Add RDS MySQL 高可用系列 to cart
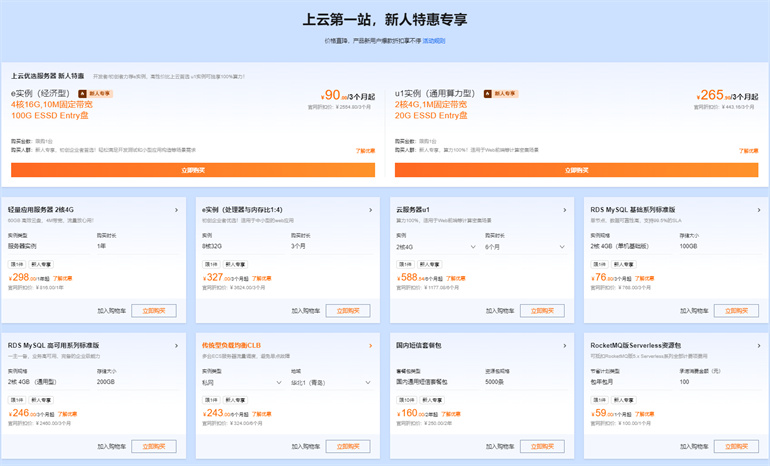The image size is (770, 466). tap(111, 446)
